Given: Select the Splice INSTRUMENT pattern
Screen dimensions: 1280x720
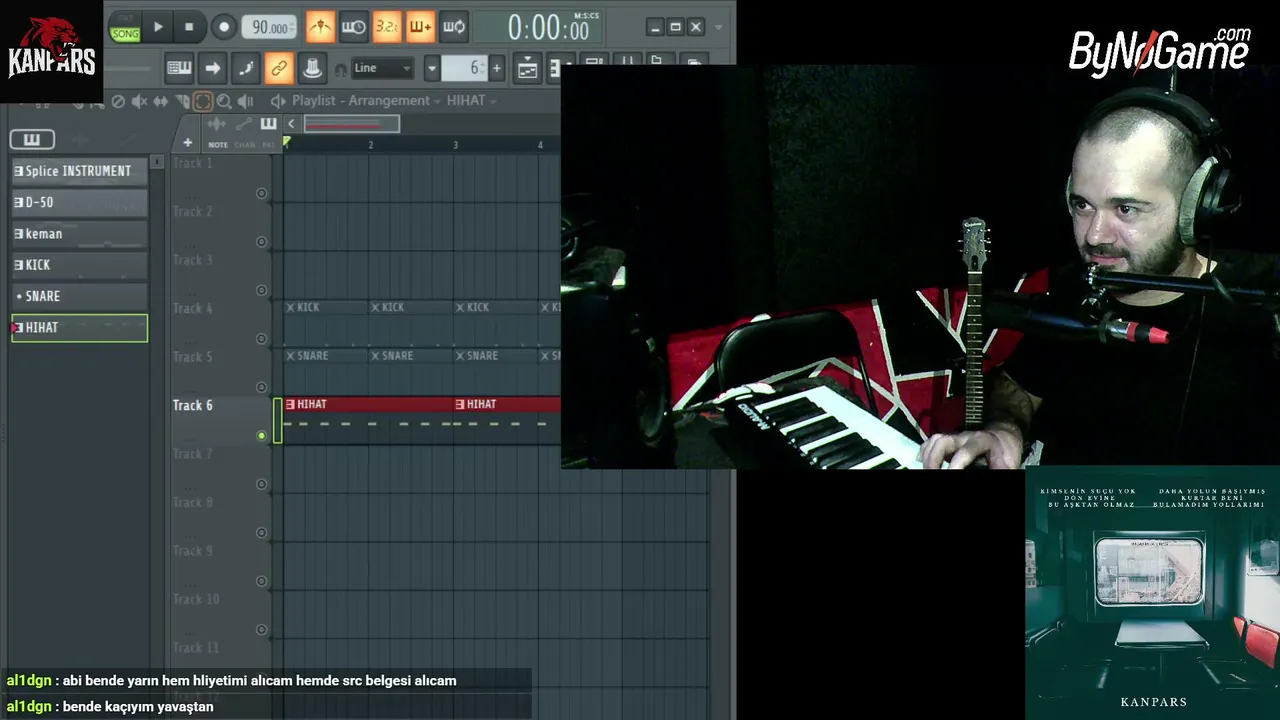Looking at the screenshot, I should (x=79, y=171).
